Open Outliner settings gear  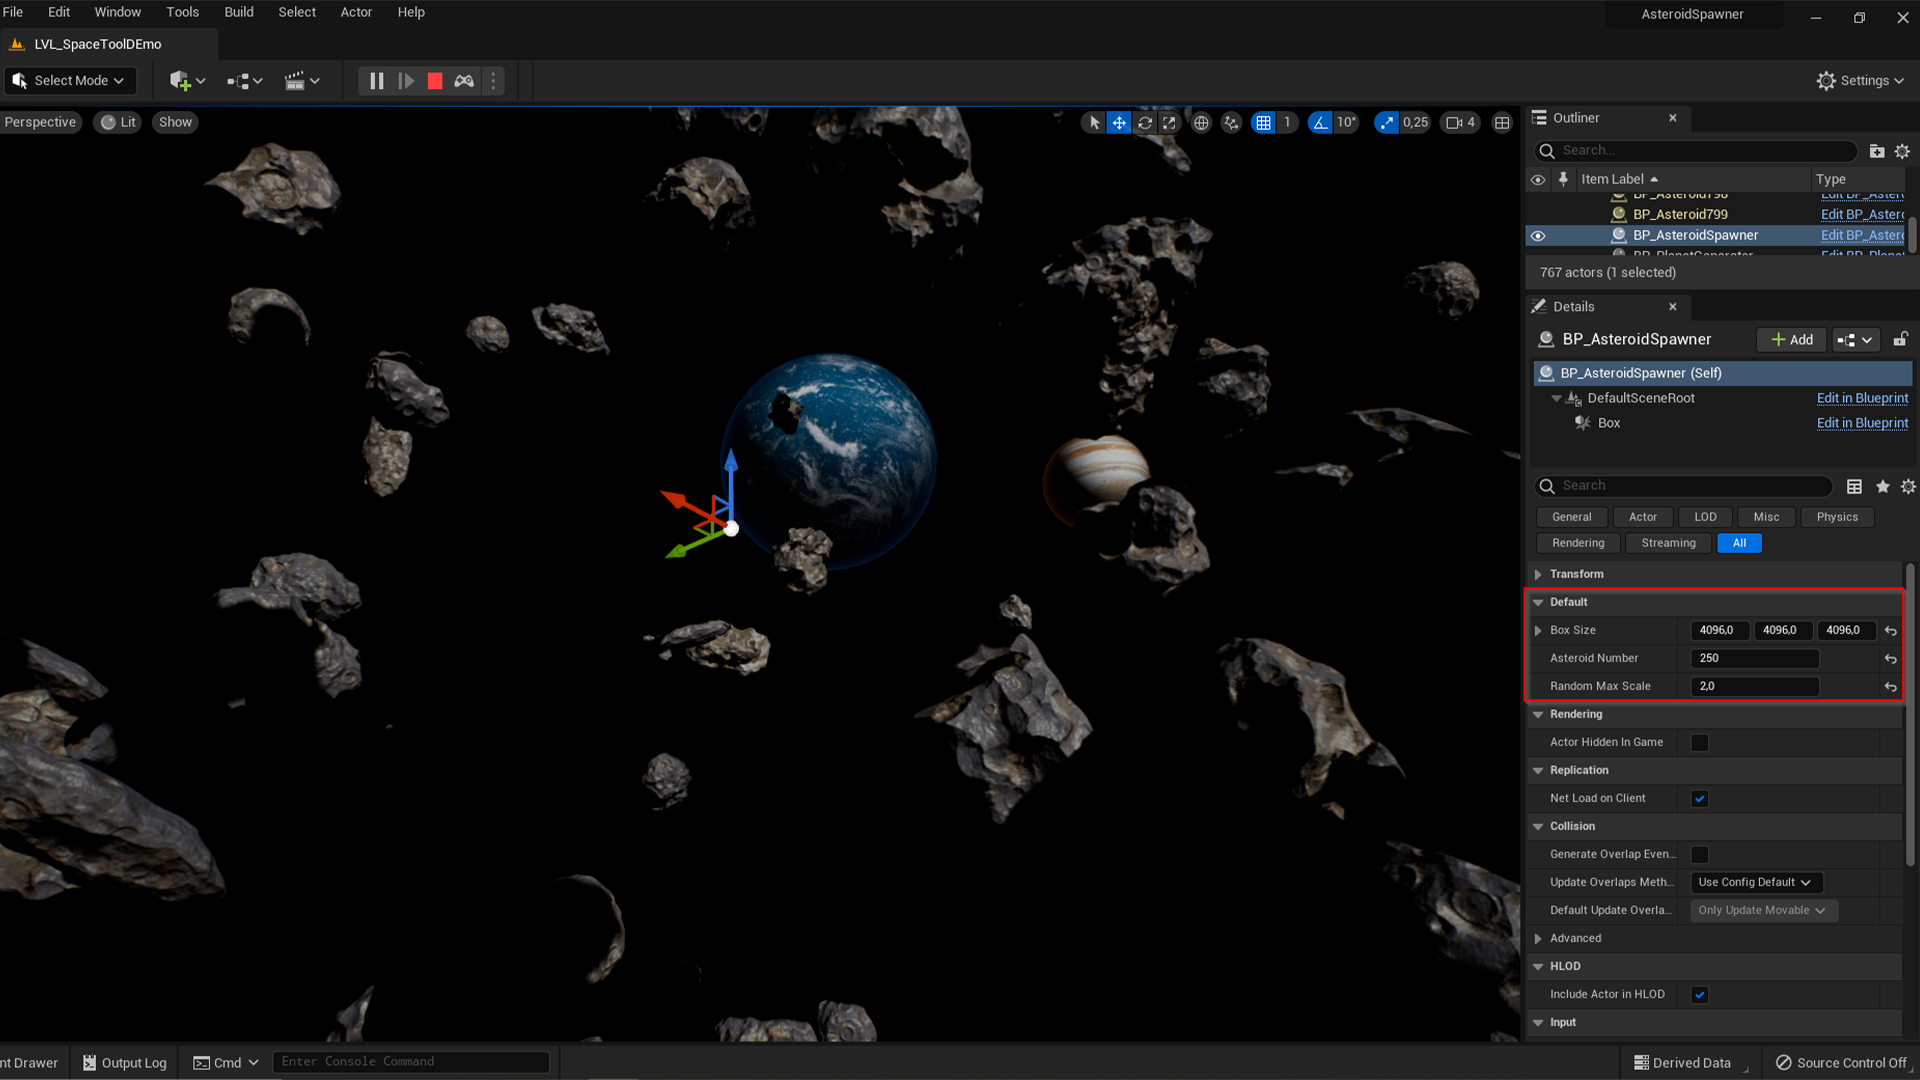pos(1902,151)
